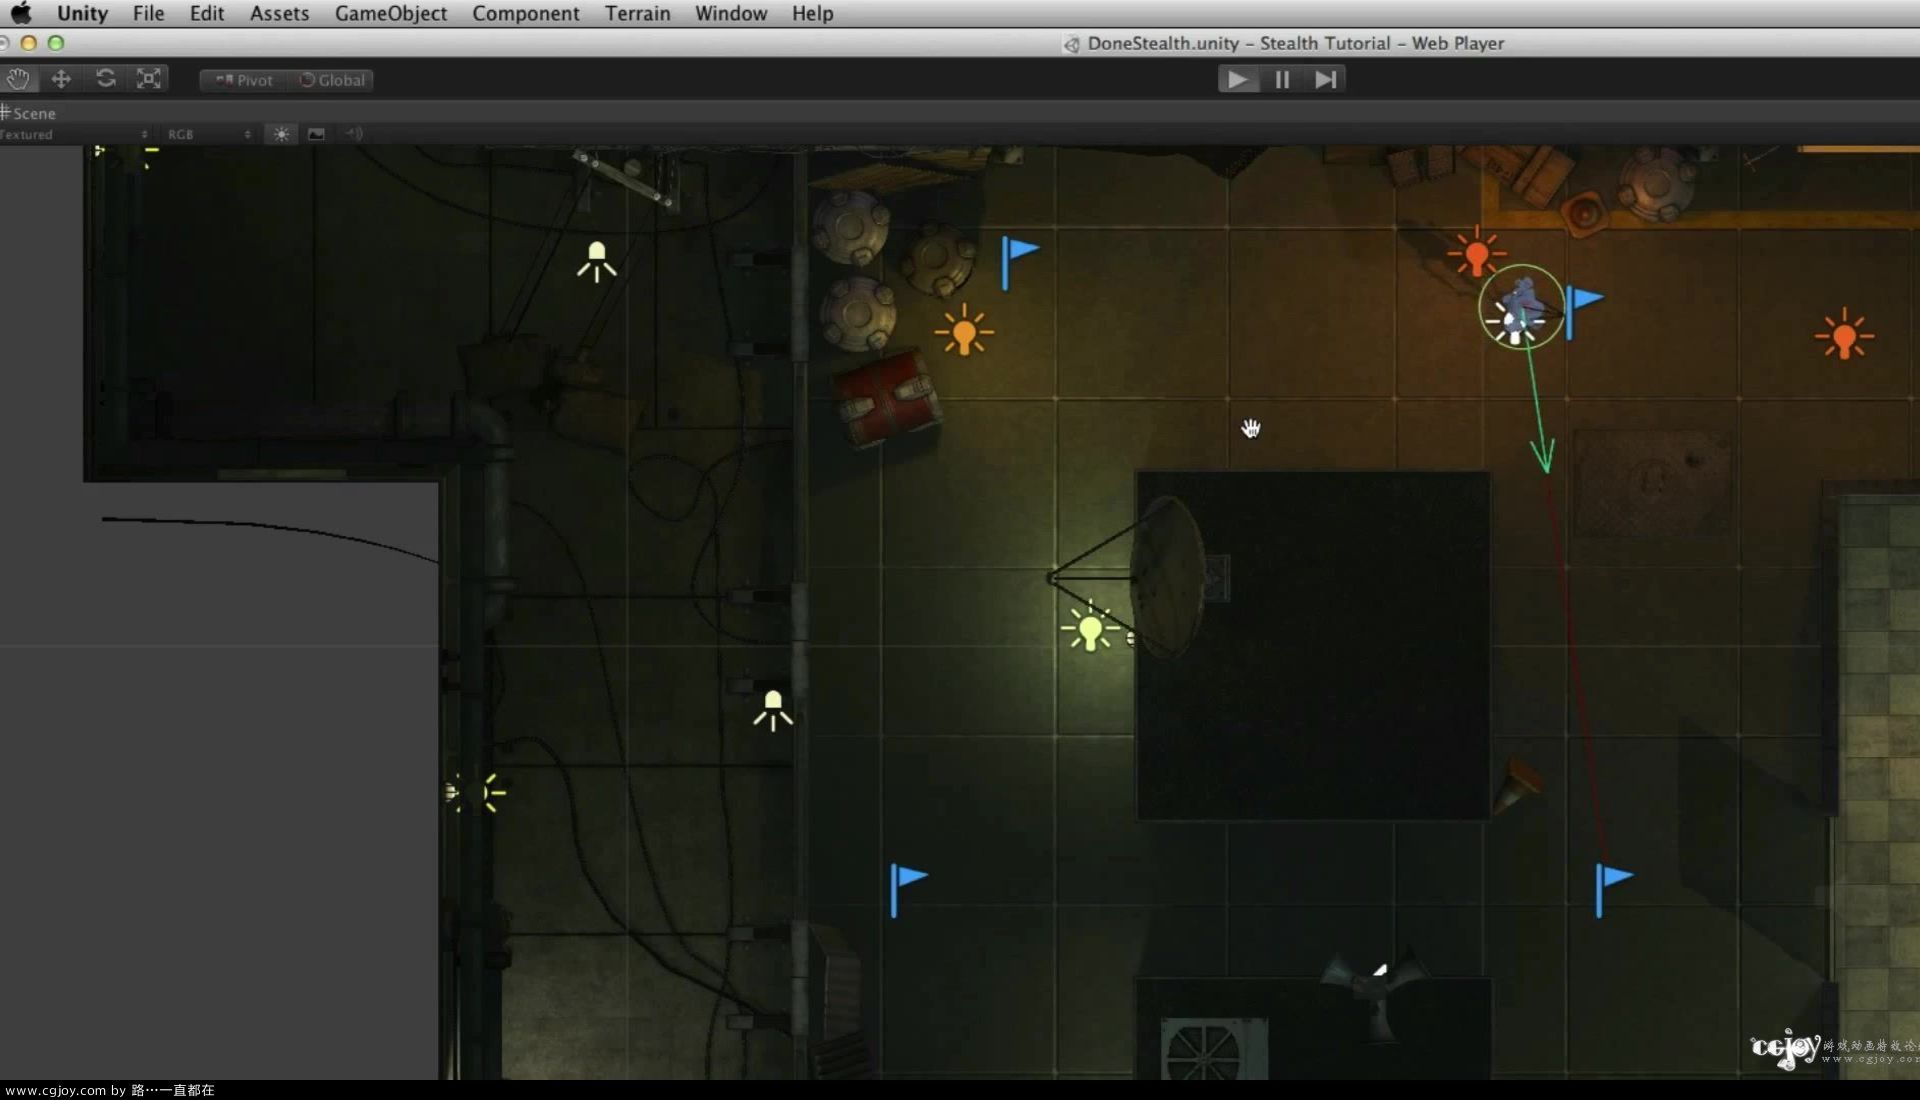
Task: Select the yellow-green light gizmo near the satellite dish
Action: 1090,630
